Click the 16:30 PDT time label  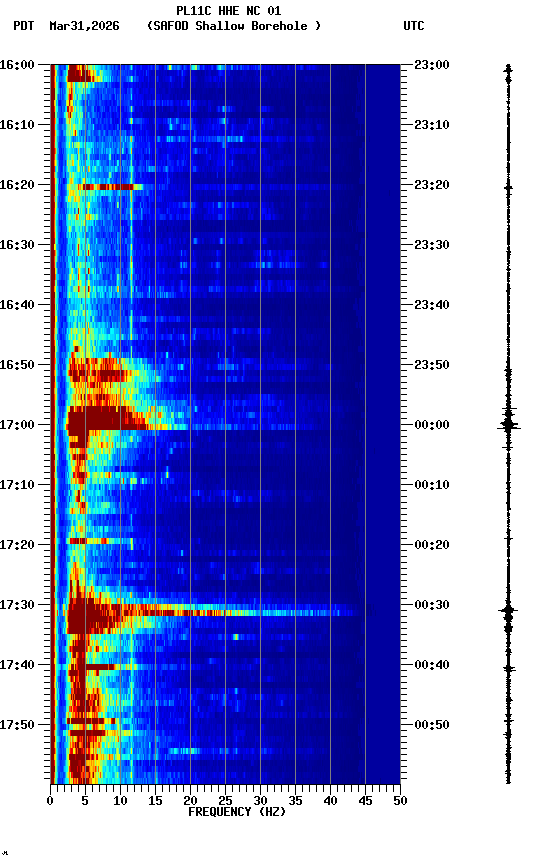[x=17, y=245]
